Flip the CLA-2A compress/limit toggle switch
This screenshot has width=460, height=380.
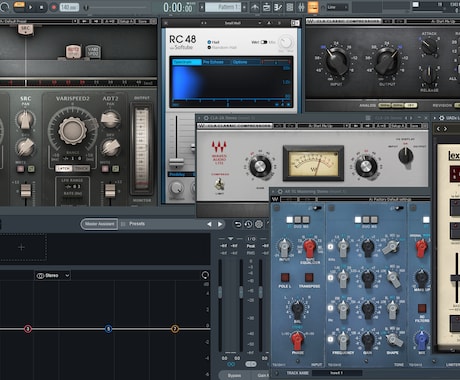tap(219, 183)
